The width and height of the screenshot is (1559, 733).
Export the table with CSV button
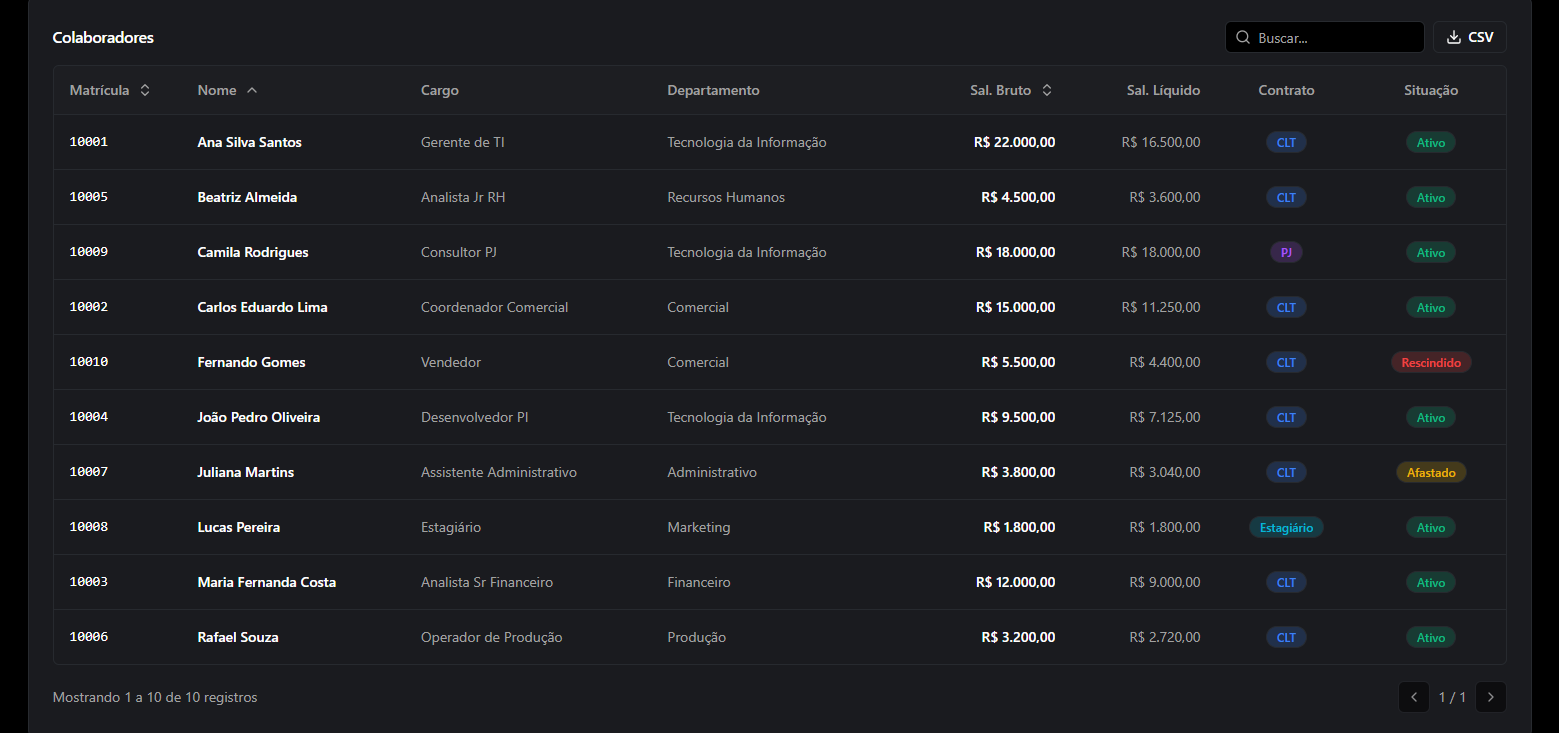tap(1470, 38)
